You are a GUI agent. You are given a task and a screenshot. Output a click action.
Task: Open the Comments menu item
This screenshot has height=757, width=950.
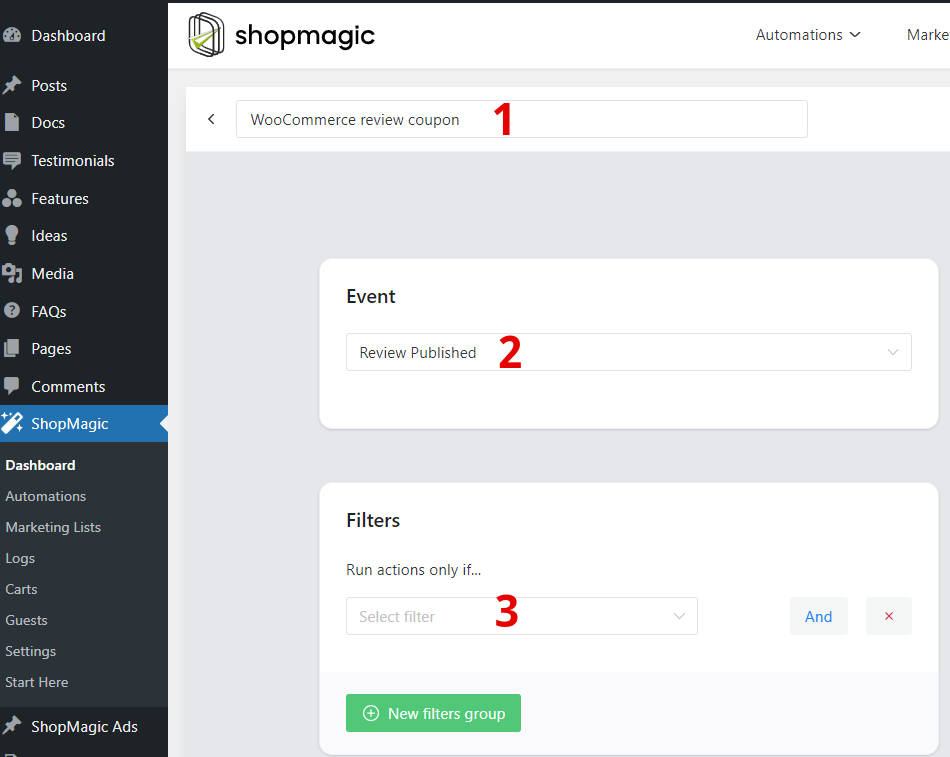coord(84,386)
